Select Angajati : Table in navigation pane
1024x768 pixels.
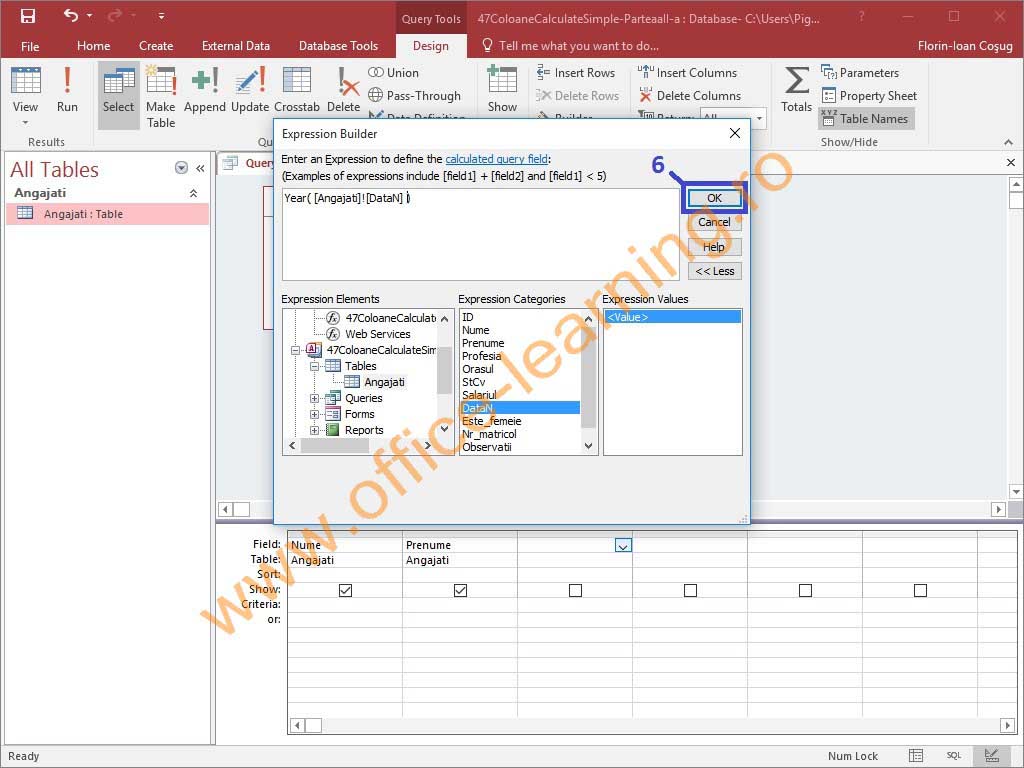107,214
